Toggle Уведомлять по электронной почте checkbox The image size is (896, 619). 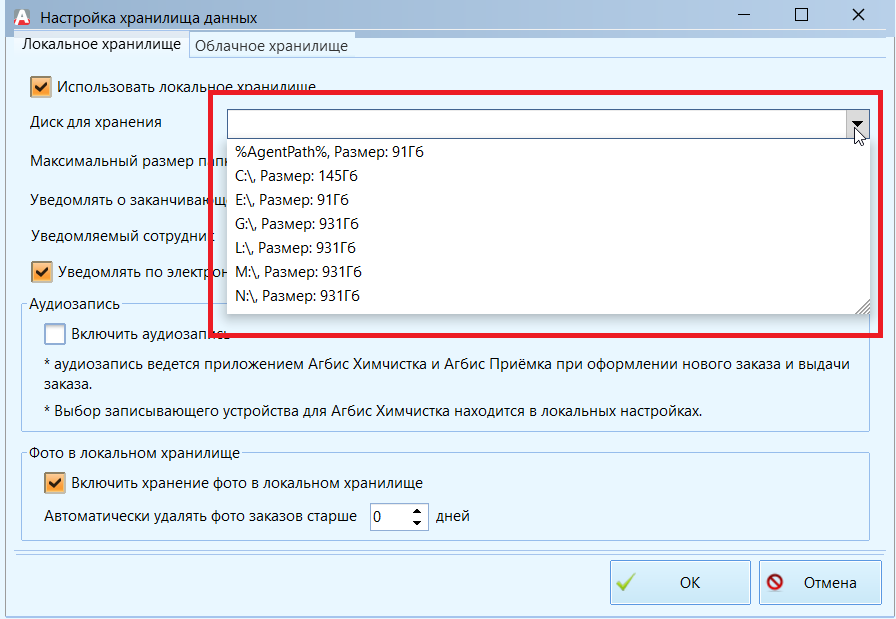(42, 272)
